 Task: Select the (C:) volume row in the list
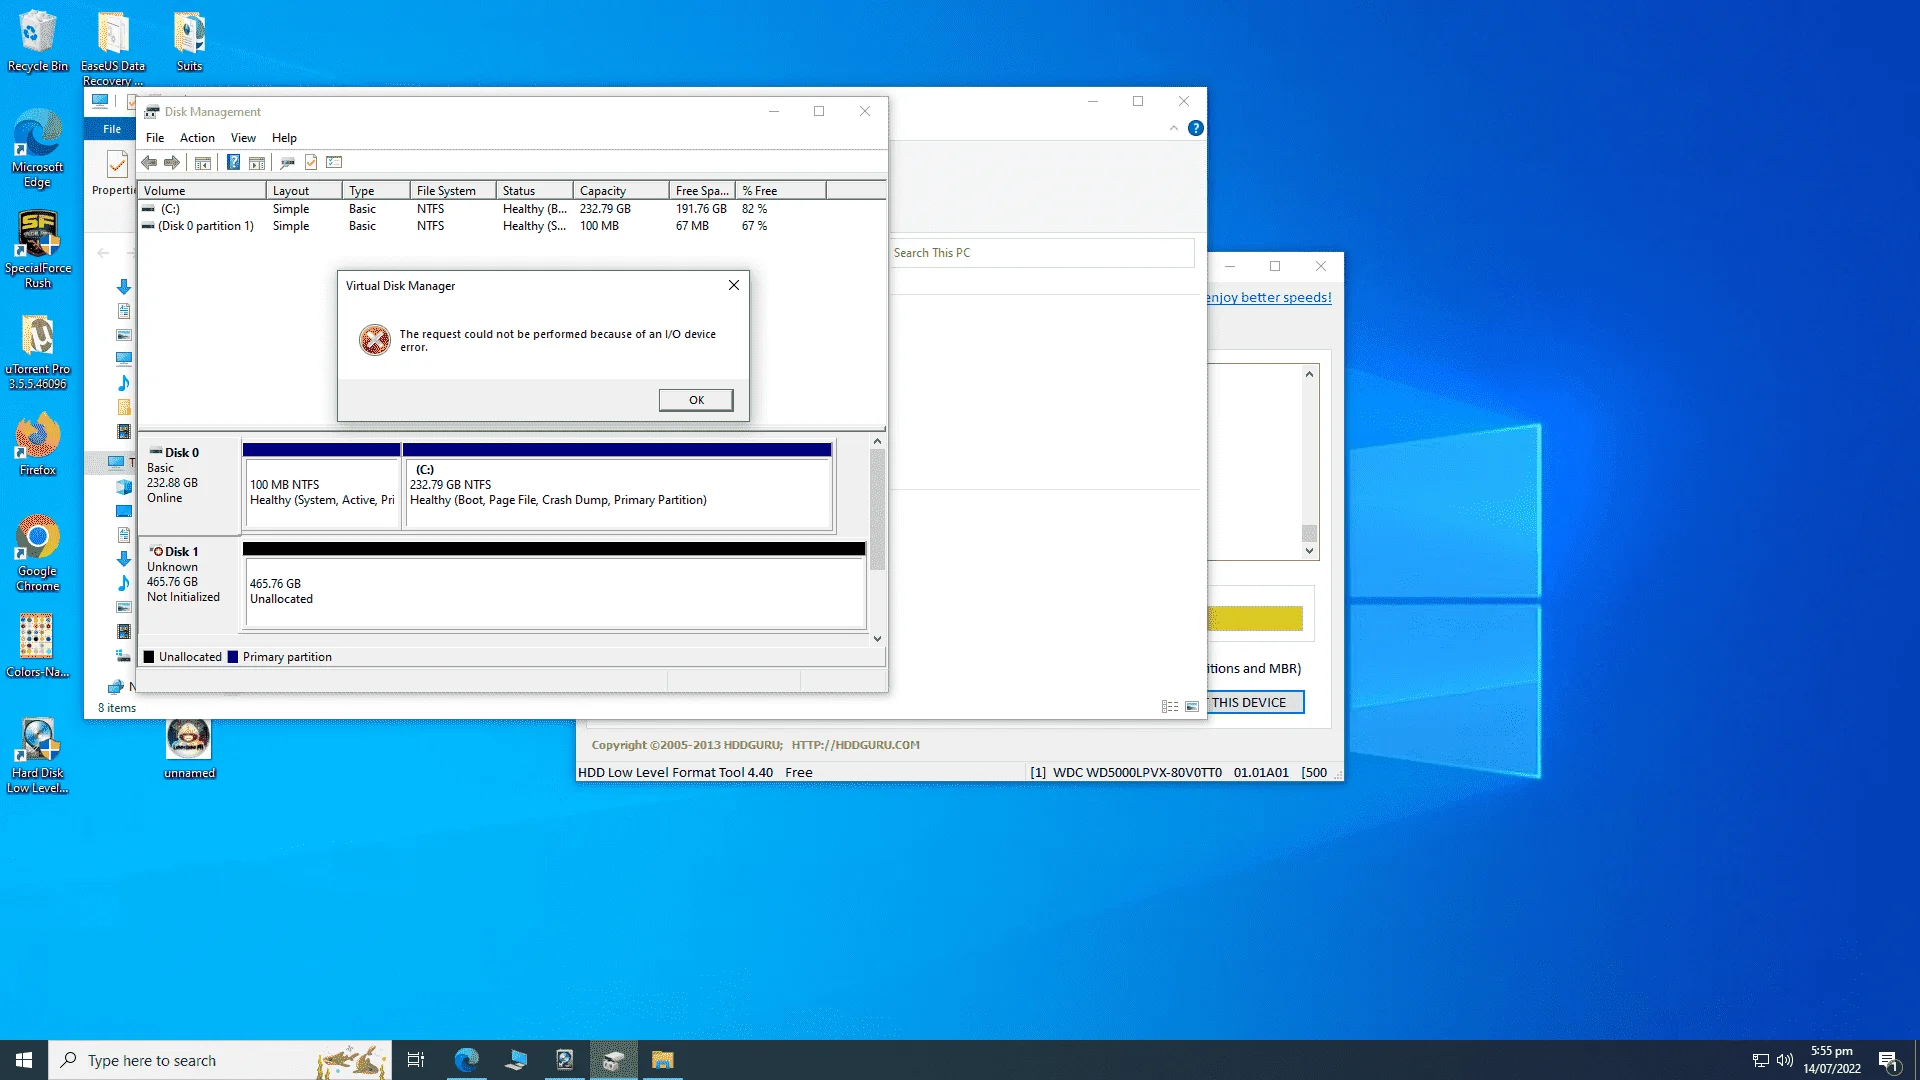coord(511,209)
